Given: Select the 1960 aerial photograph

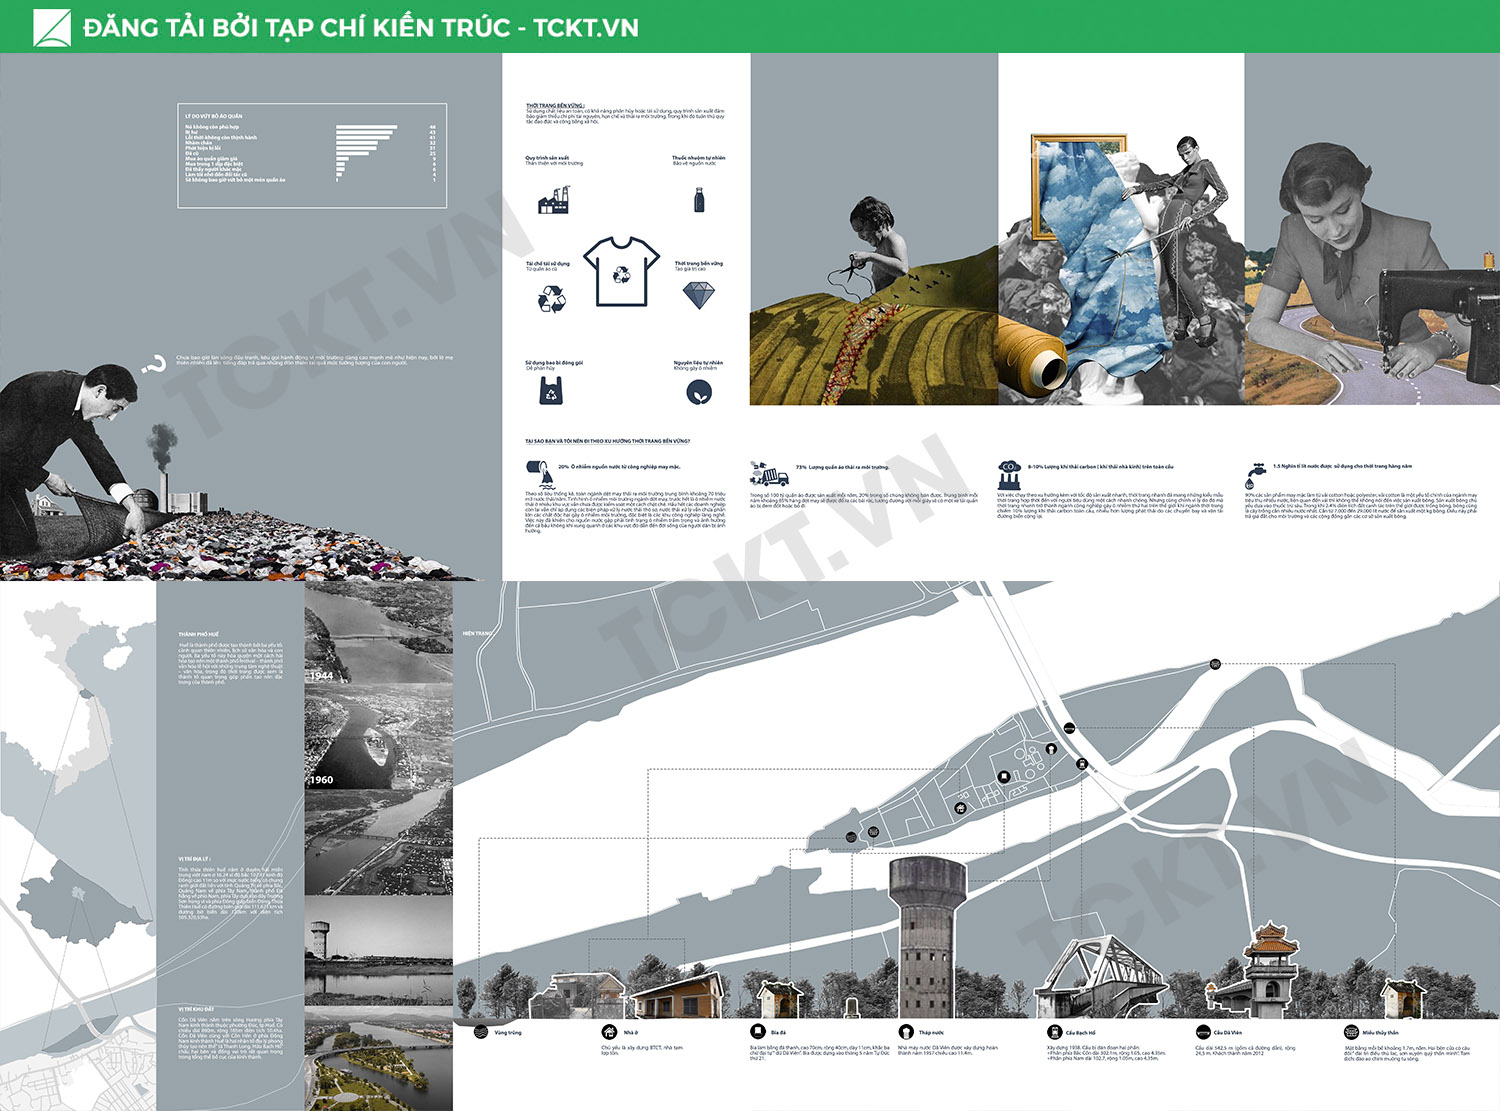Looking at the screenshot, I should [378, 738].
